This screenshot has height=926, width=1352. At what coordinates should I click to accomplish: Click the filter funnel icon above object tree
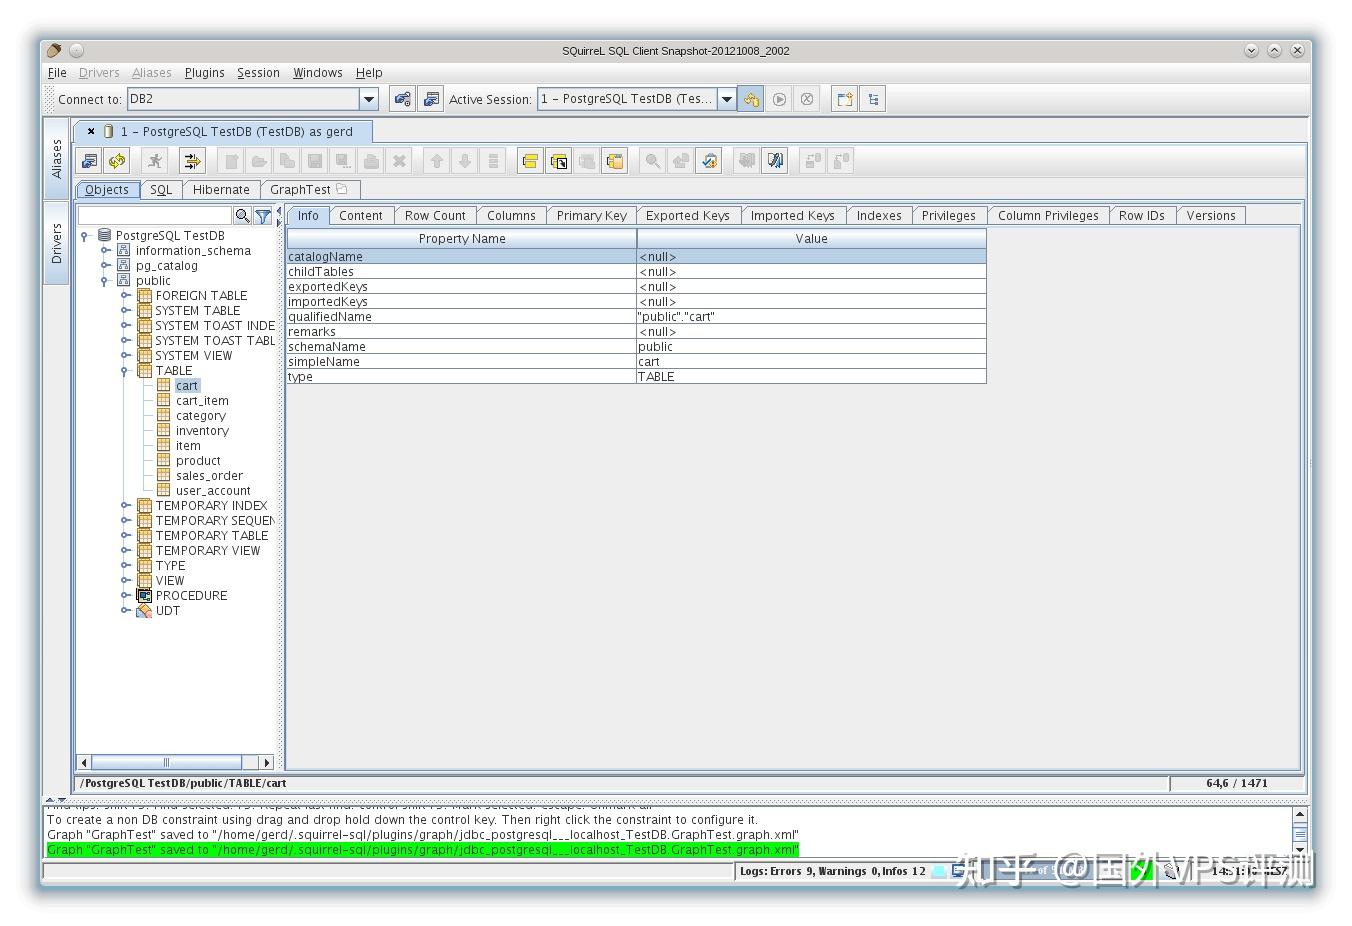tap(261, 215)
